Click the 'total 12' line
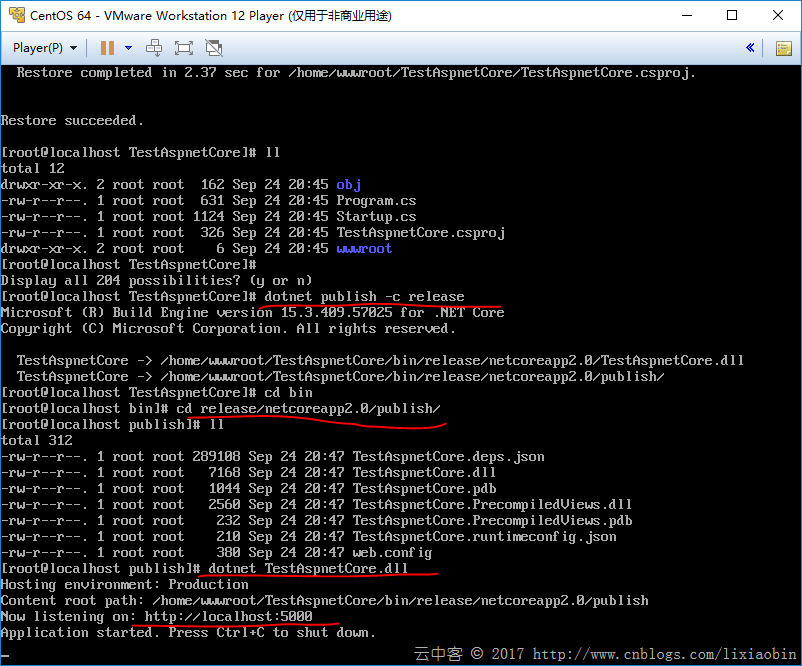The image size is (802, 666). pos(33,169)
